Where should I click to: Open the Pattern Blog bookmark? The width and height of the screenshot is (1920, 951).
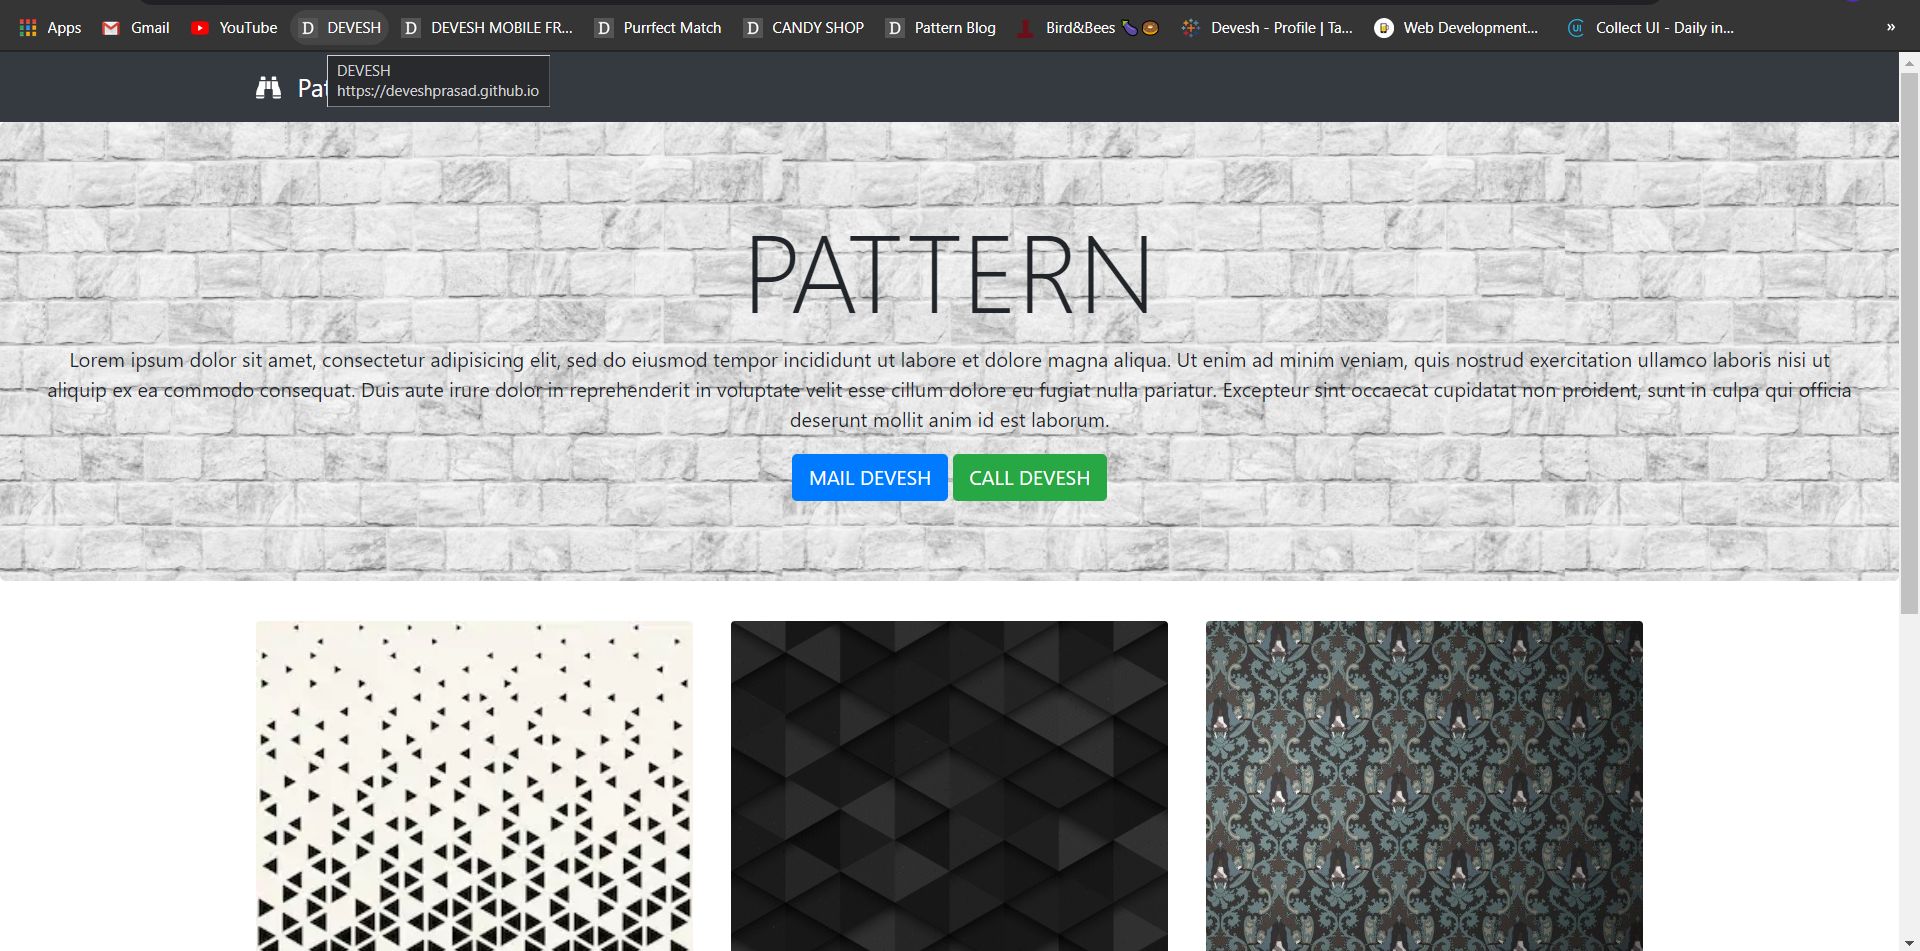coord(941,28)
